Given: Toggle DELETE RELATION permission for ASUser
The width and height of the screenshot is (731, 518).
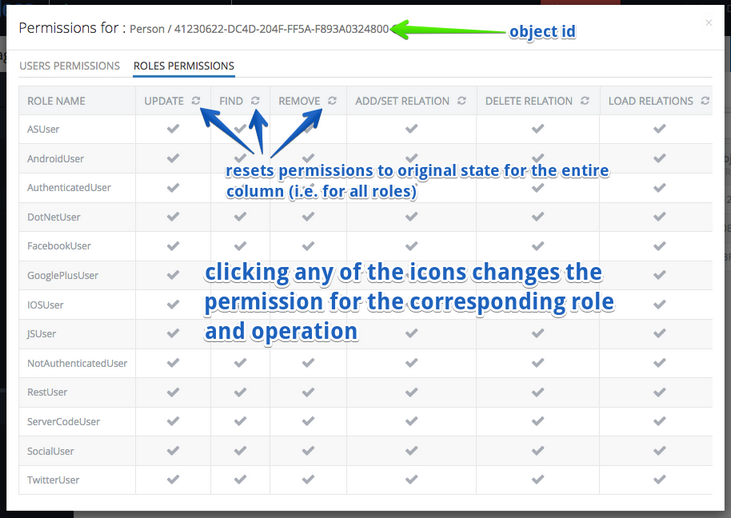Looking at the screenshot, I should pyautogui.click(x=538, y=129).
